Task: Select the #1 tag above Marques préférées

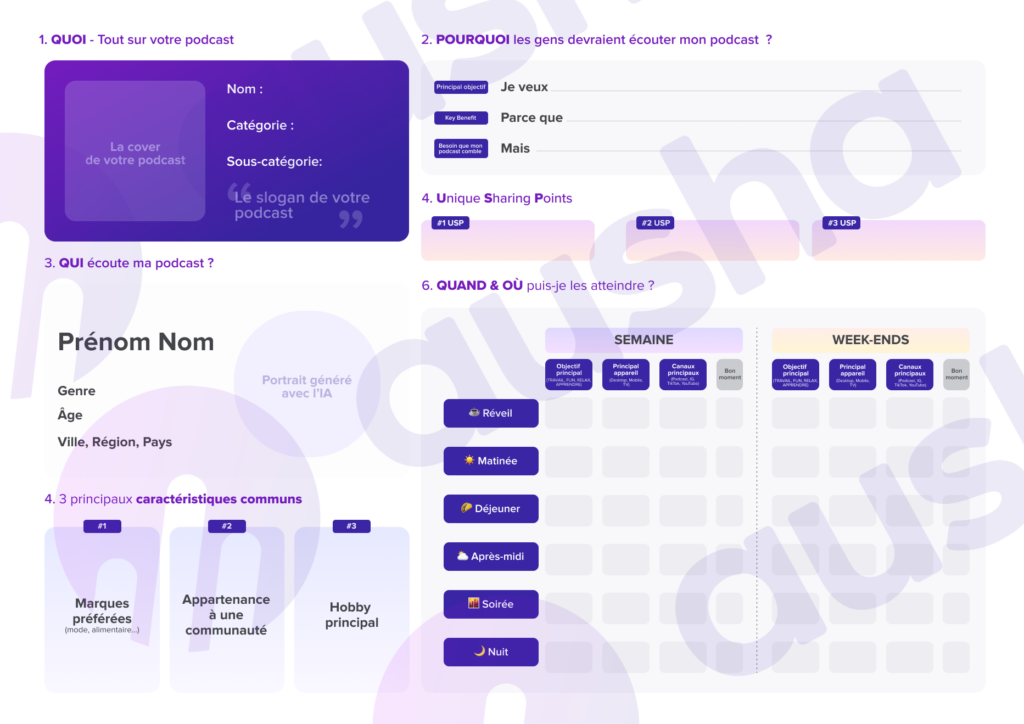Action: click(x=102, y=526)
